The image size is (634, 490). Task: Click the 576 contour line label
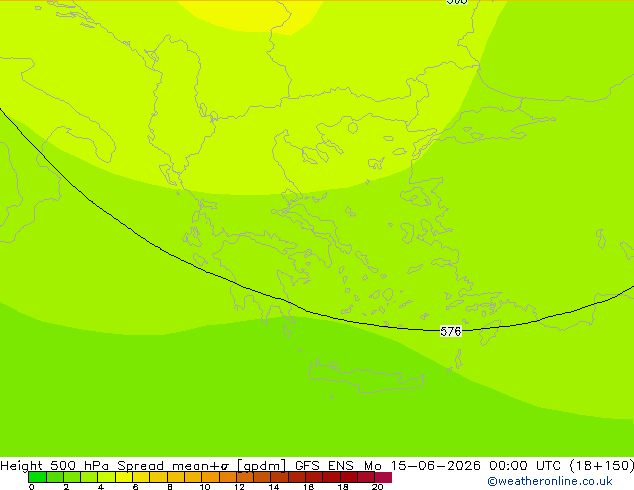450,332
